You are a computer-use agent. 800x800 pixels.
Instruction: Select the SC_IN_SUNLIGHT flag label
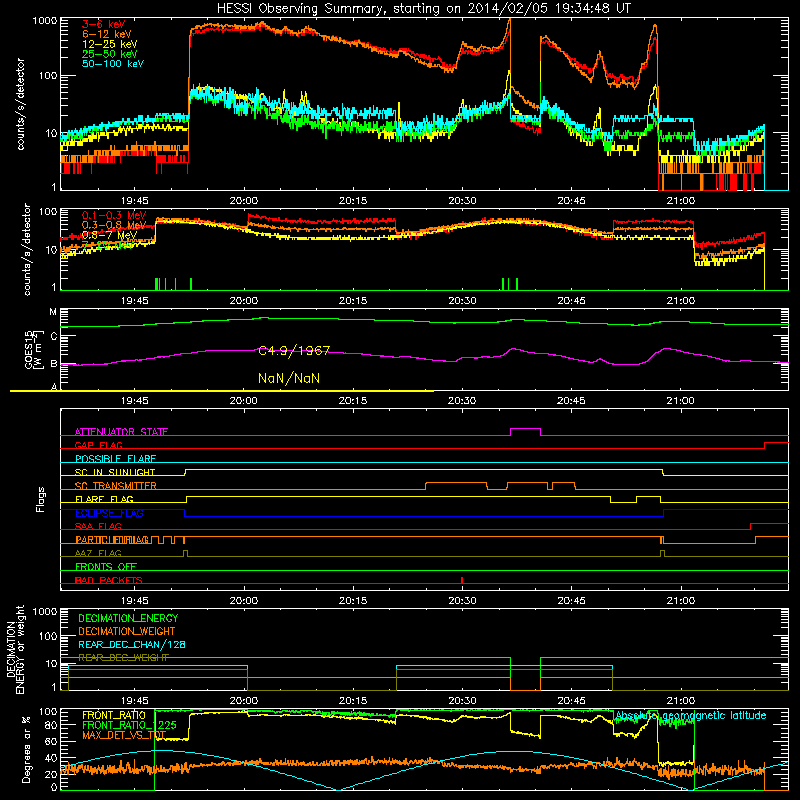pyautogui.click(x=115, y=472)
